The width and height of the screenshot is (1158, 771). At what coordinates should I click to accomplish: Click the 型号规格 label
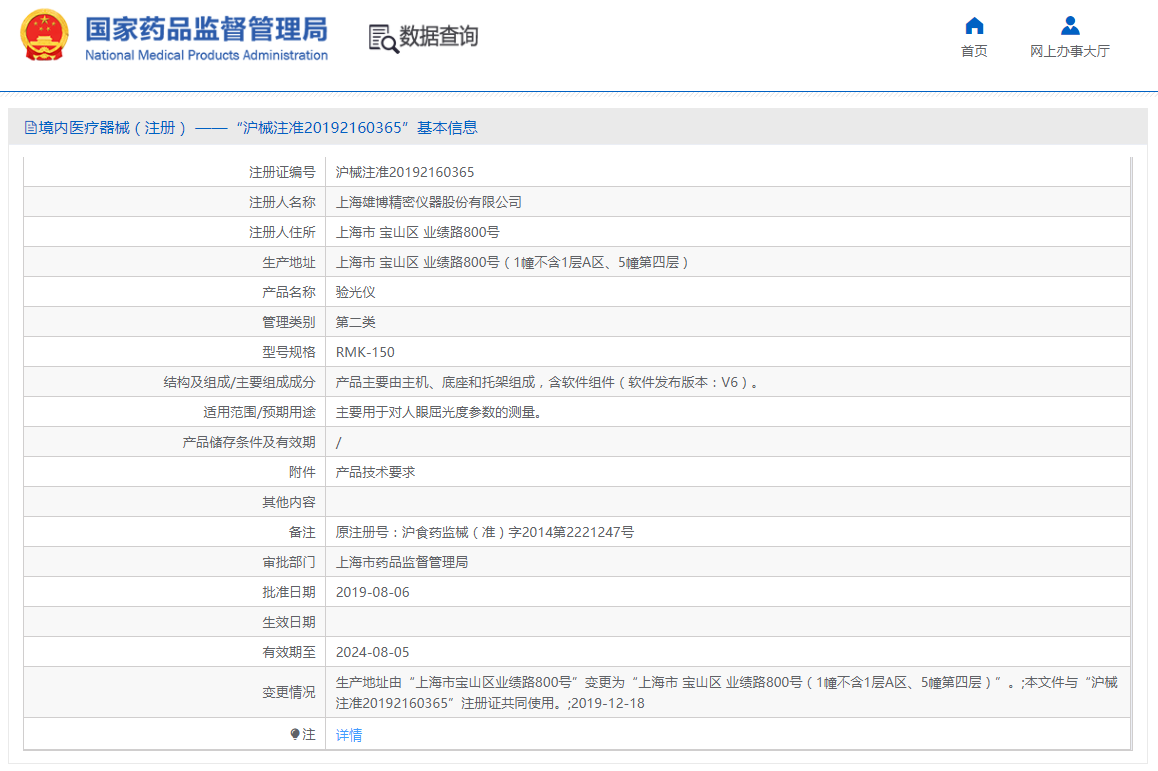pyautogui.click(x=289, y=352)
